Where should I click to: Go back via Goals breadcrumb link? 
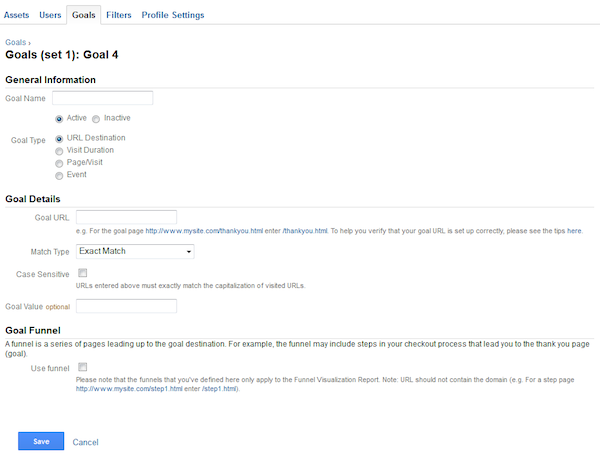pyautogui.click(x=16, y=42)
